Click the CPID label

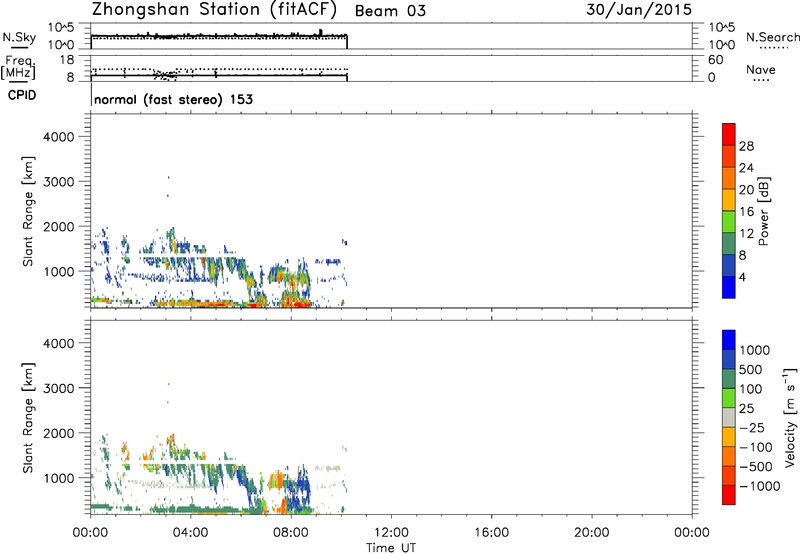22,95
